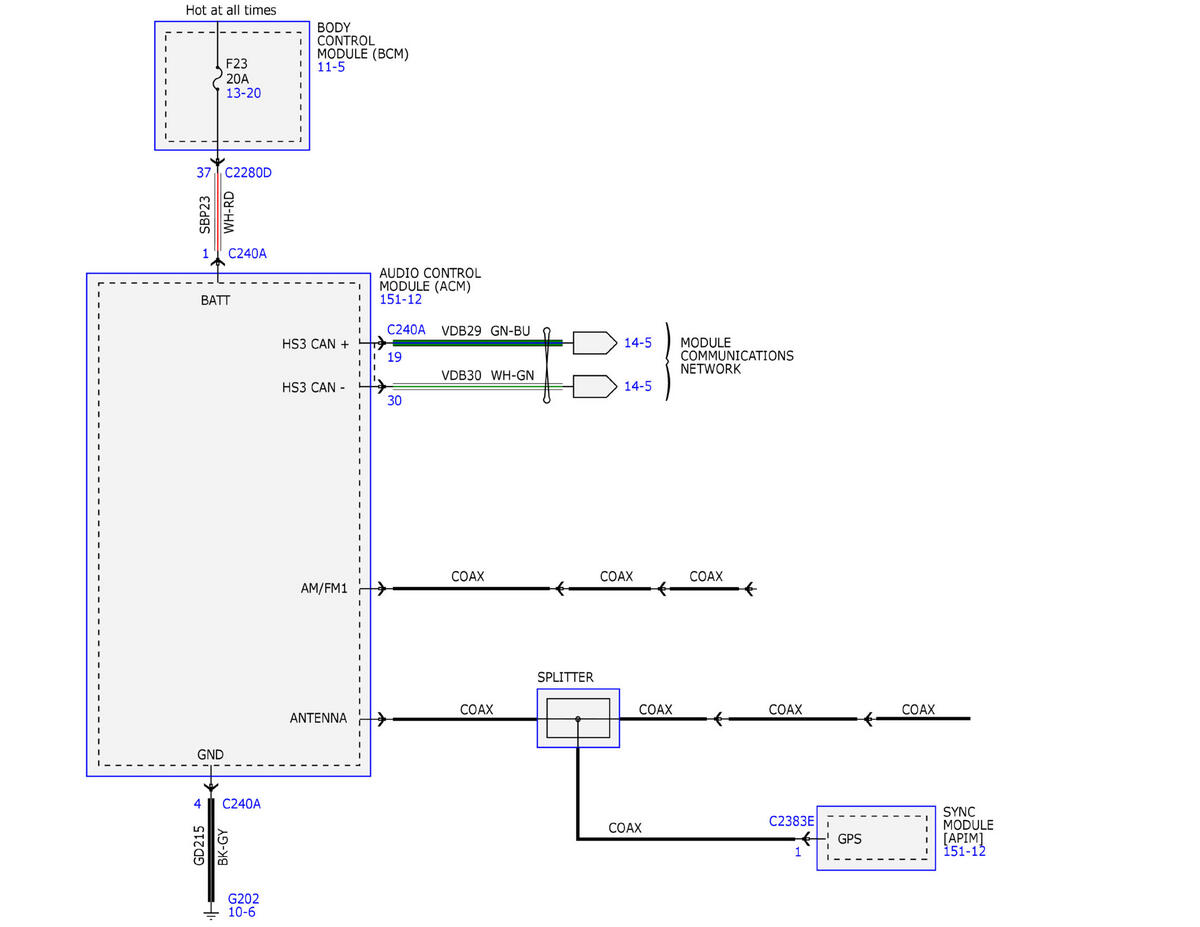Screen dimensions: 1200x927
Task: Open the 151-12 SYNC module link
Action: point(964,851)
